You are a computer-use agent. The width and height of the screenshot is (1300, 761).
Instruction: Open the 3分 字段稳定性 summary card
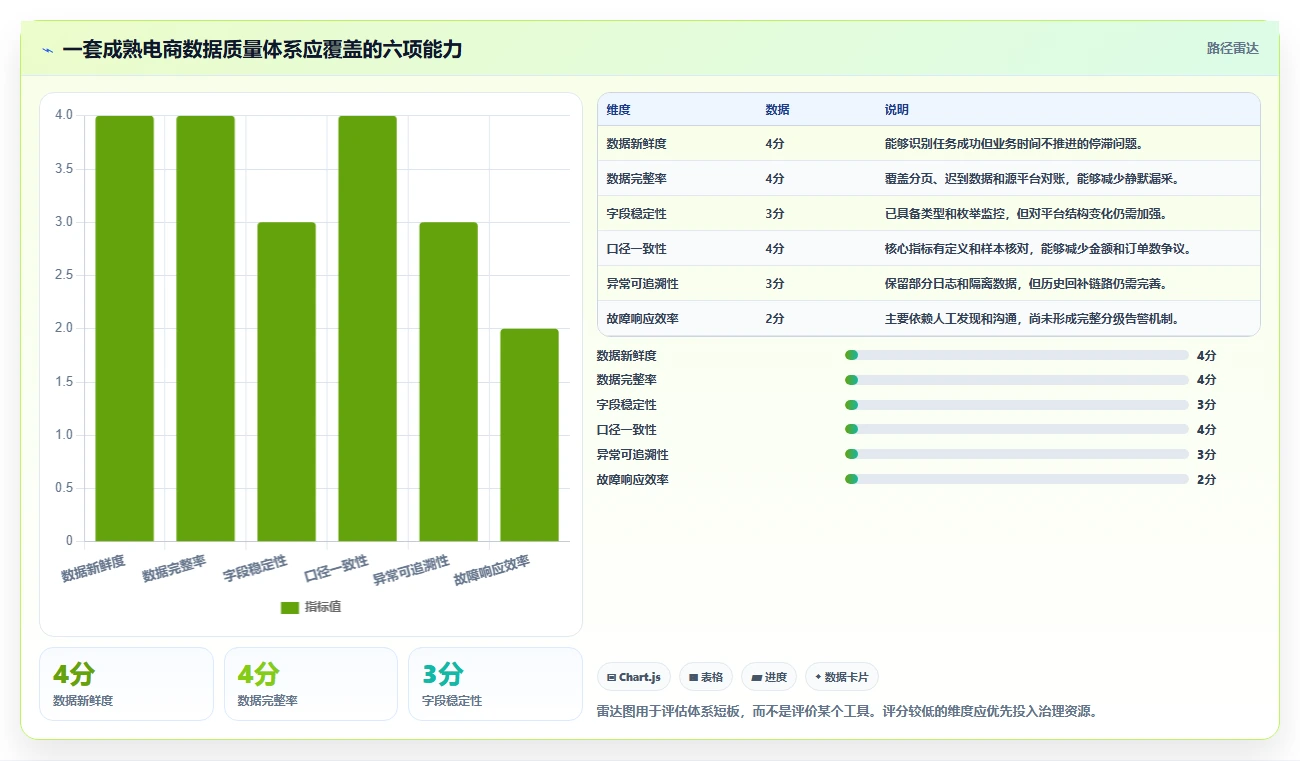pyautogui.click(x=495, y=684)
